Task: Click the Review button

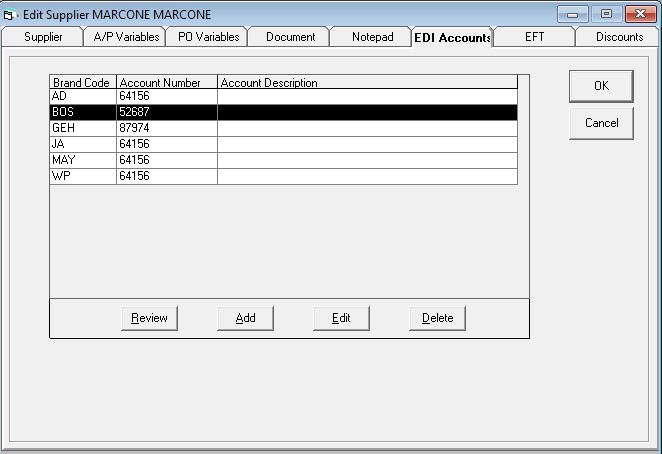Action: (x=149, y=318)
